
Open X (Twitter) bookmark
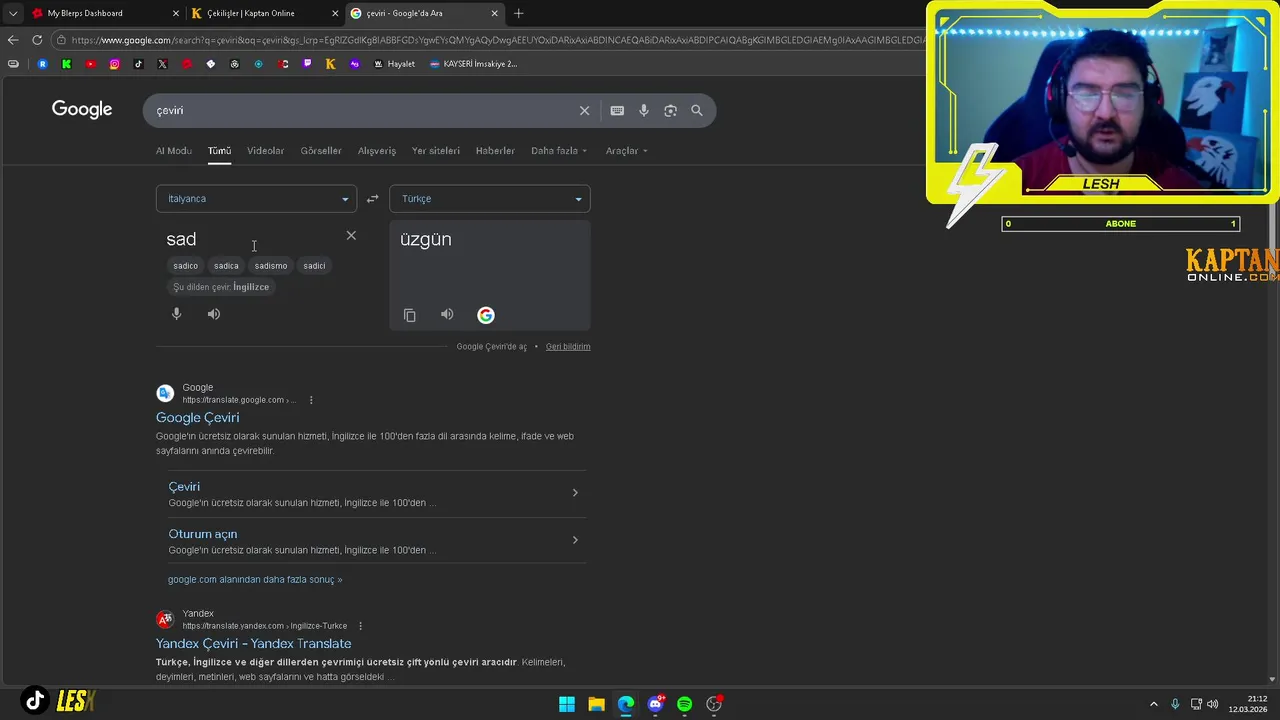162,64
